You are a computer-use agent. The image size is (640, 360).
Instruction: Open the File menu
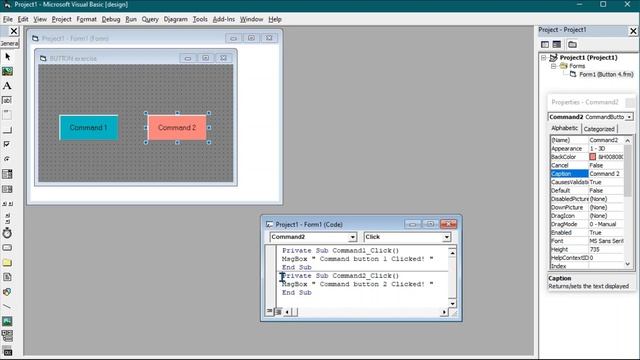8,19
